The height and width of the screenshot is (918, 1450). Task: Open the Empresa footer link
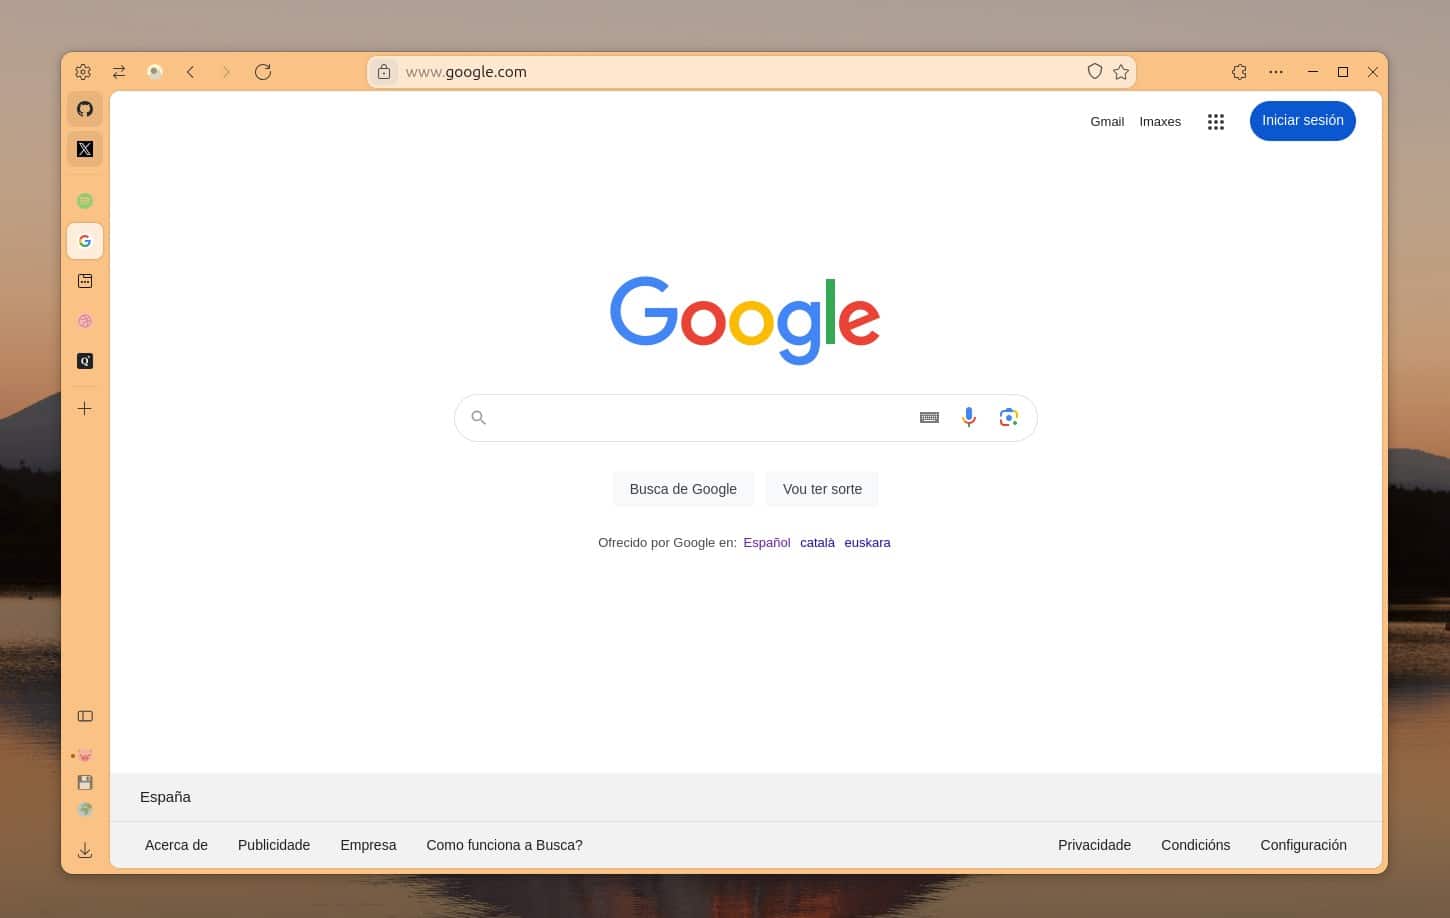[368, 845]
